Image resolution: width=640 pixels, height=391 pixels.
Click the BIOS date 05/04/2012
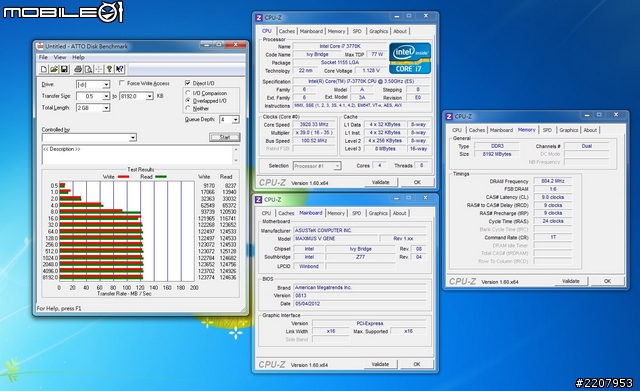pos(360,304)
